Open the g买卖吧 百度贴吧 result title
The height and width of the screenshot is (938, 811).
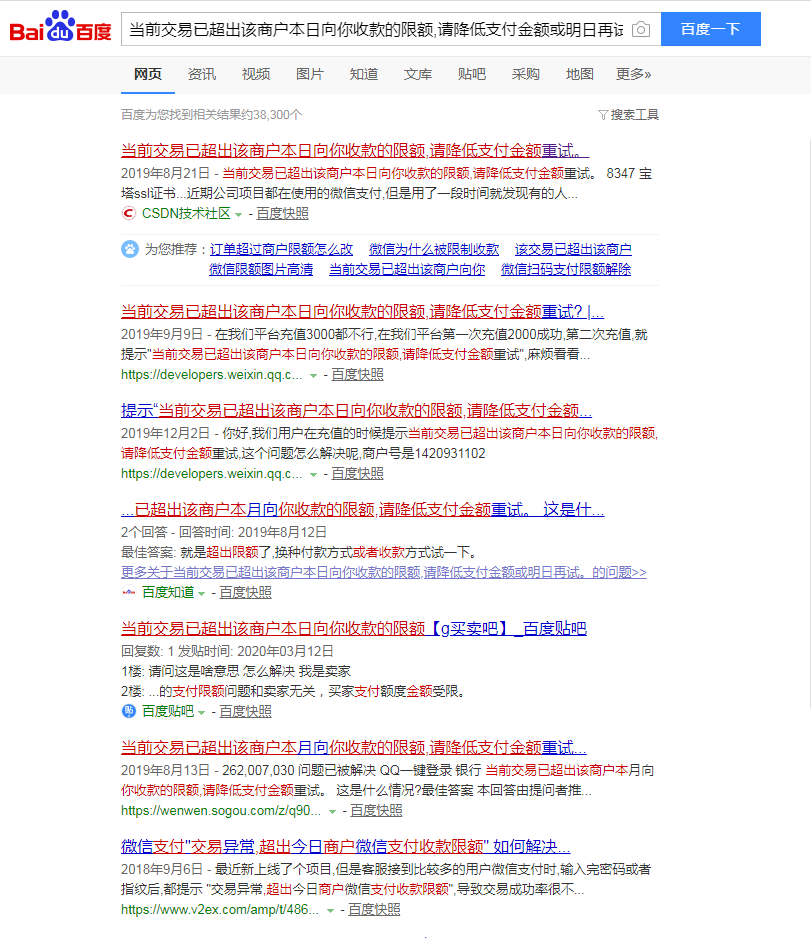pyautogui.click(x=353, y=629)
